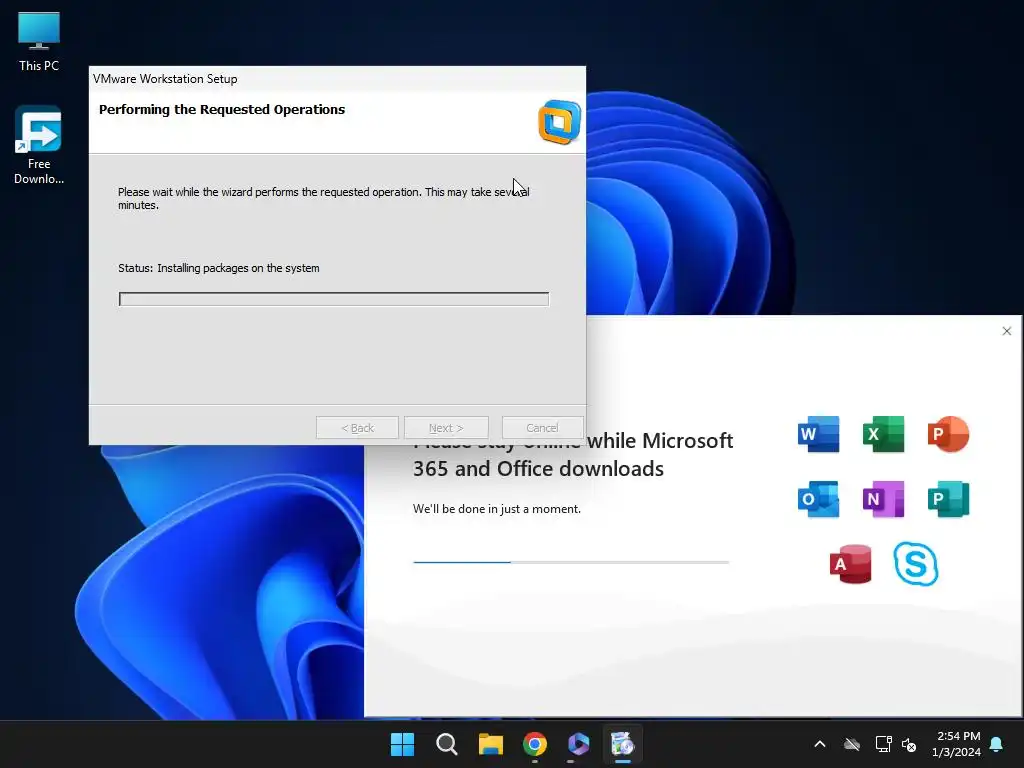
Task: Click 'Status: Installing packages on the system' text
Action: coord(219,268)
